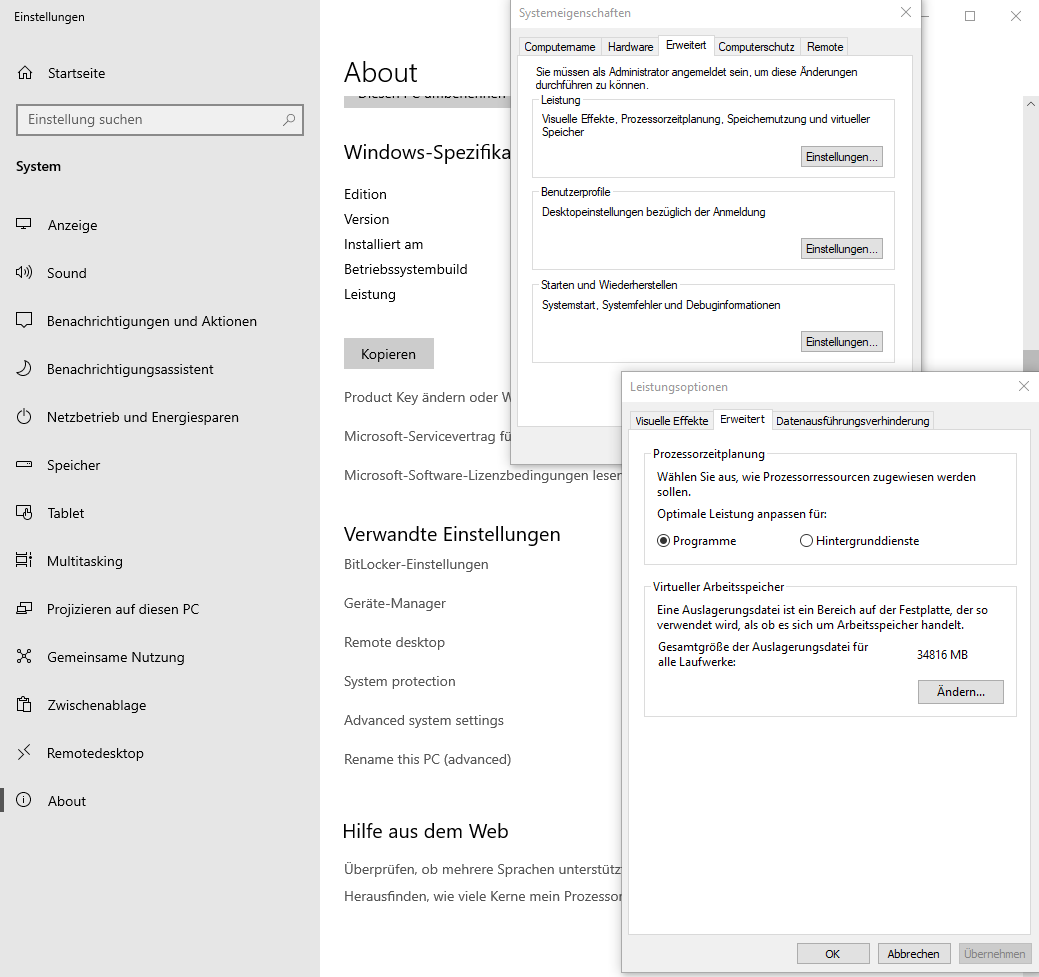Image resolution: width=1039 pixels, height=977 pixels.
Task: Click the Settings page scrollbar up arrow
Action: (x=1030, y=104)
